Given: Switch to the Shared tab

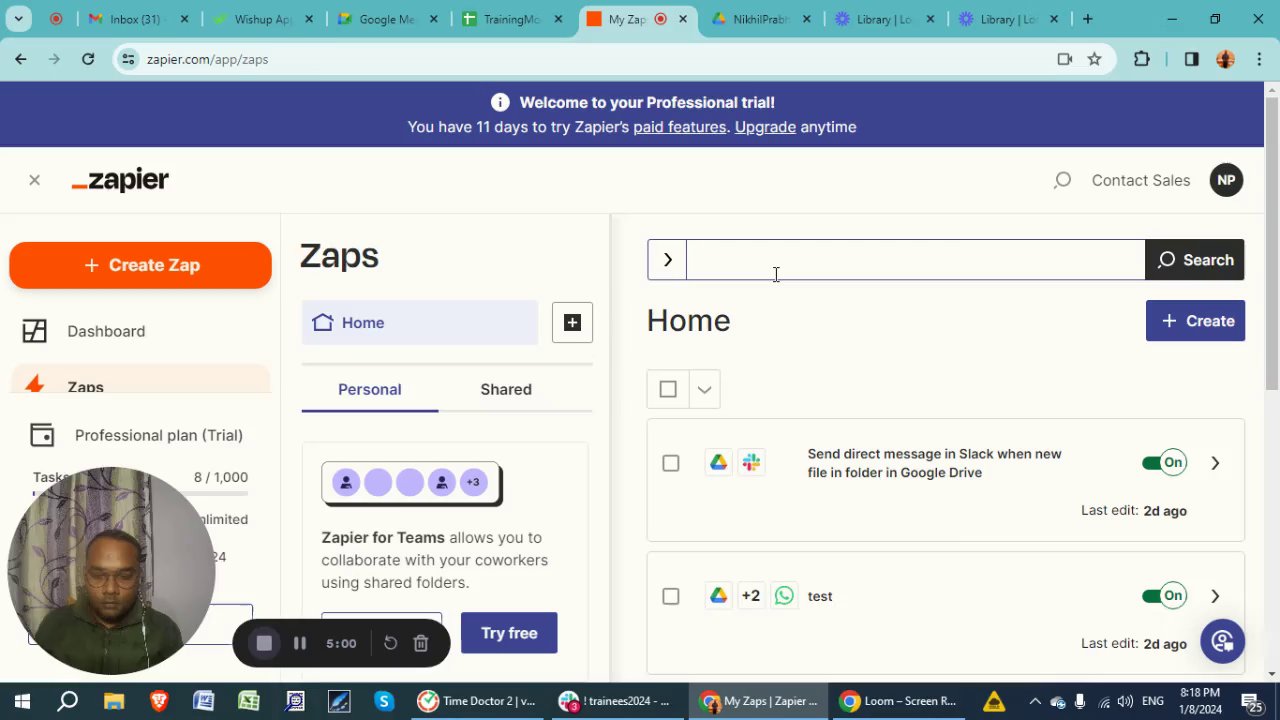Looking at the screenshot, I should click(x=506, y=389).
